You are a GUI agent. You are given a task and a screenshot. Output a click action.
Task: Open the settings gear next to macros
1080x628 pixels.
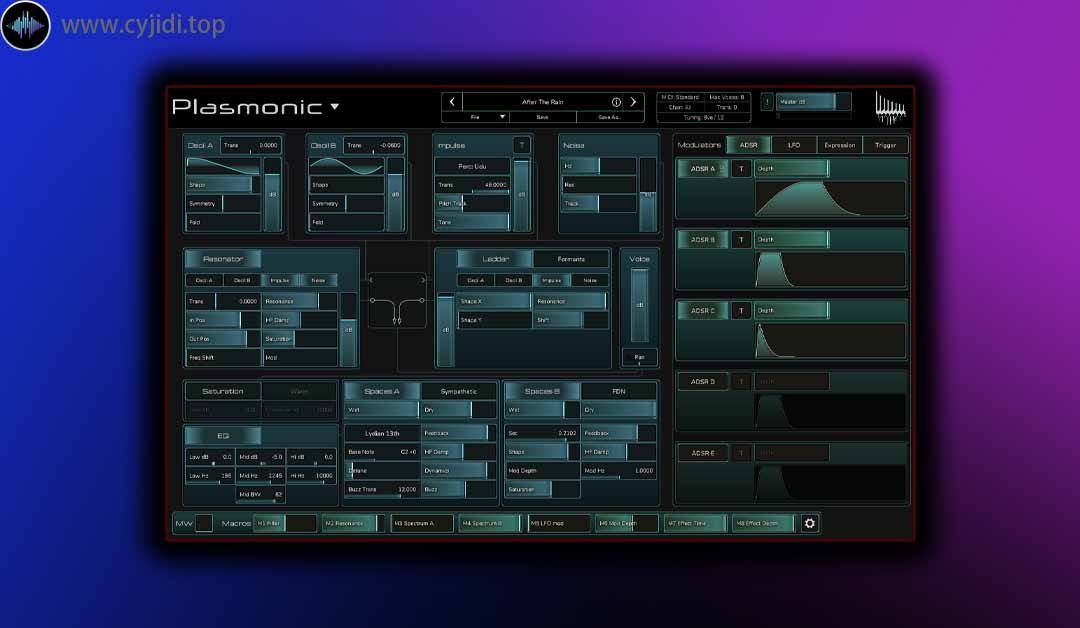click(x=809, y=523)
